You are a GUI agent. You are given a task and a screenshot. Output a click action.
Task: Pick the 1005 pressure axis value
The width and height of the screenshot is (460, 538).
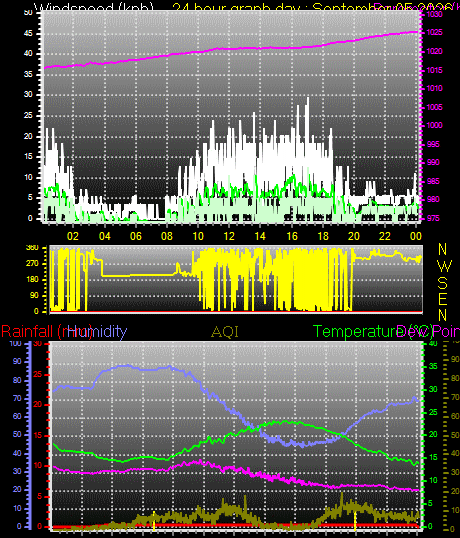(x=434, y=107)
